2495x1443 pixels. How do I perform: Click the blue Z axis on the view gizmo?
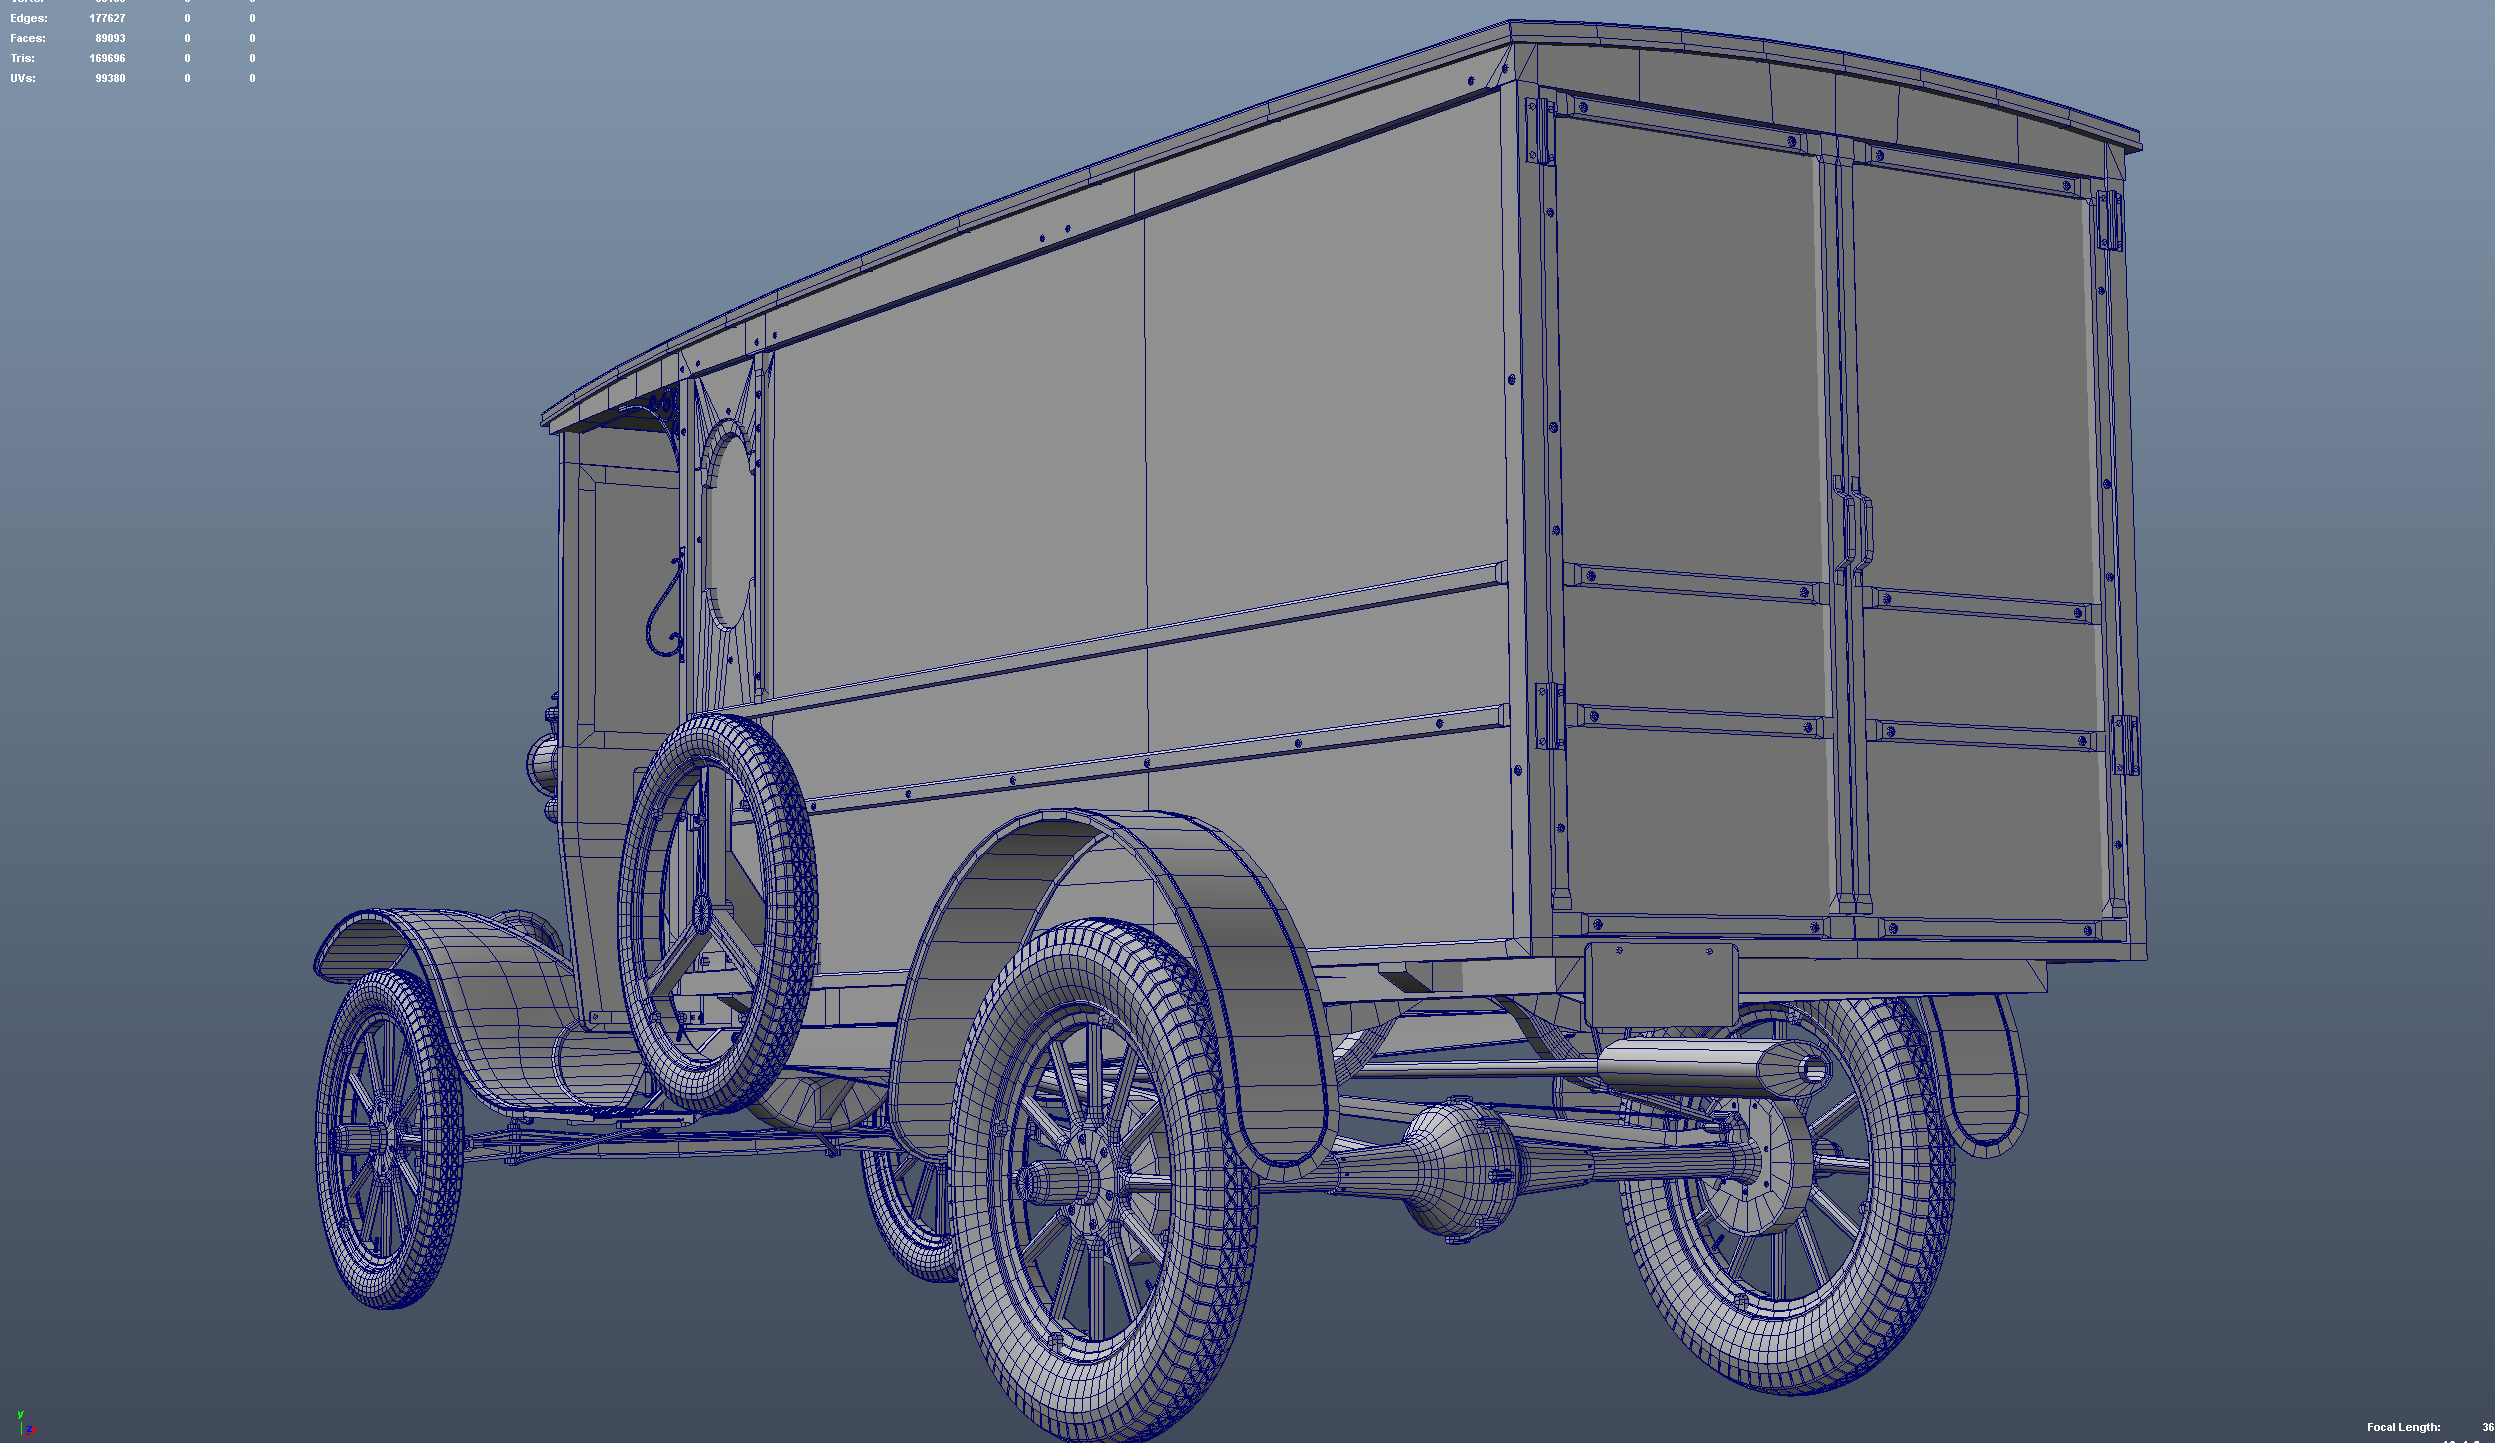(x=30, y=1430)
